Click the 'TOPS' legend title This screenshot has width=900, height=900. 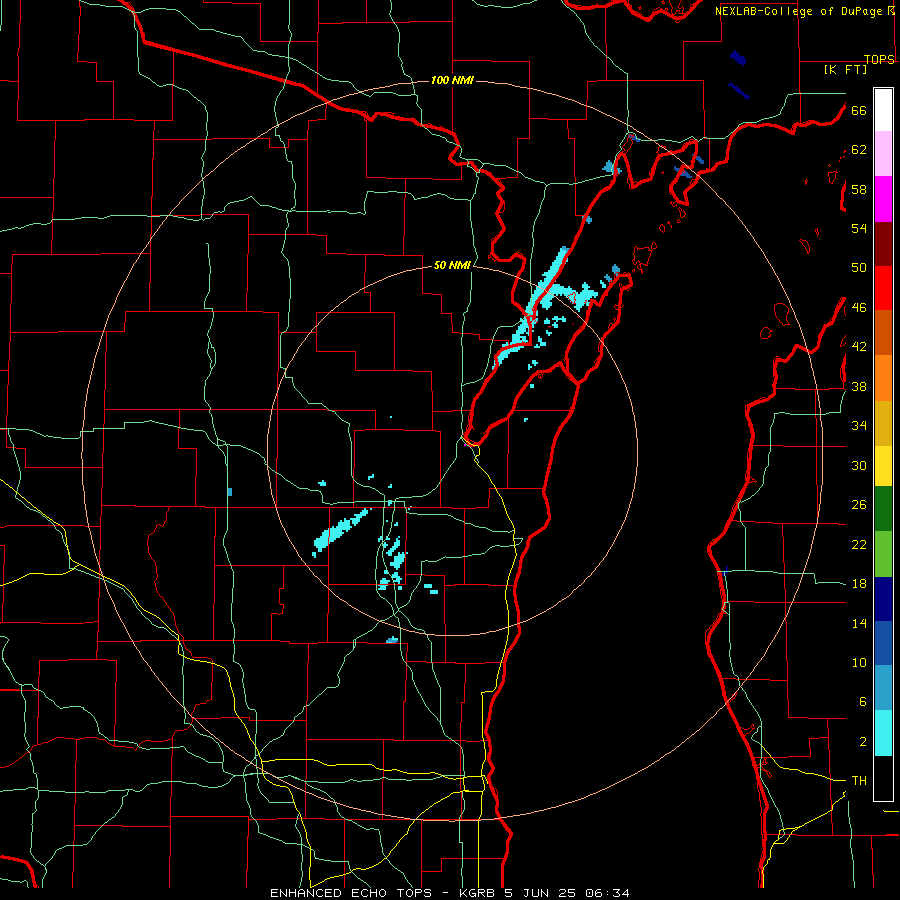(x=879, y=59)
